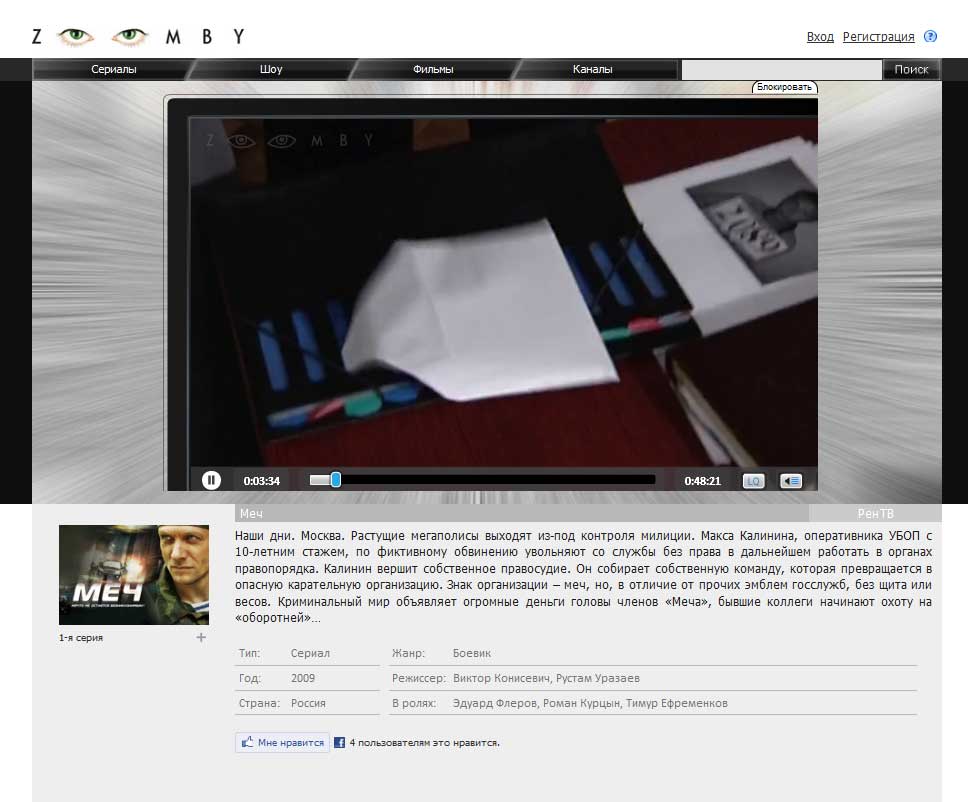Click the elapsed time 0:03:34

(x=262, y=481)
